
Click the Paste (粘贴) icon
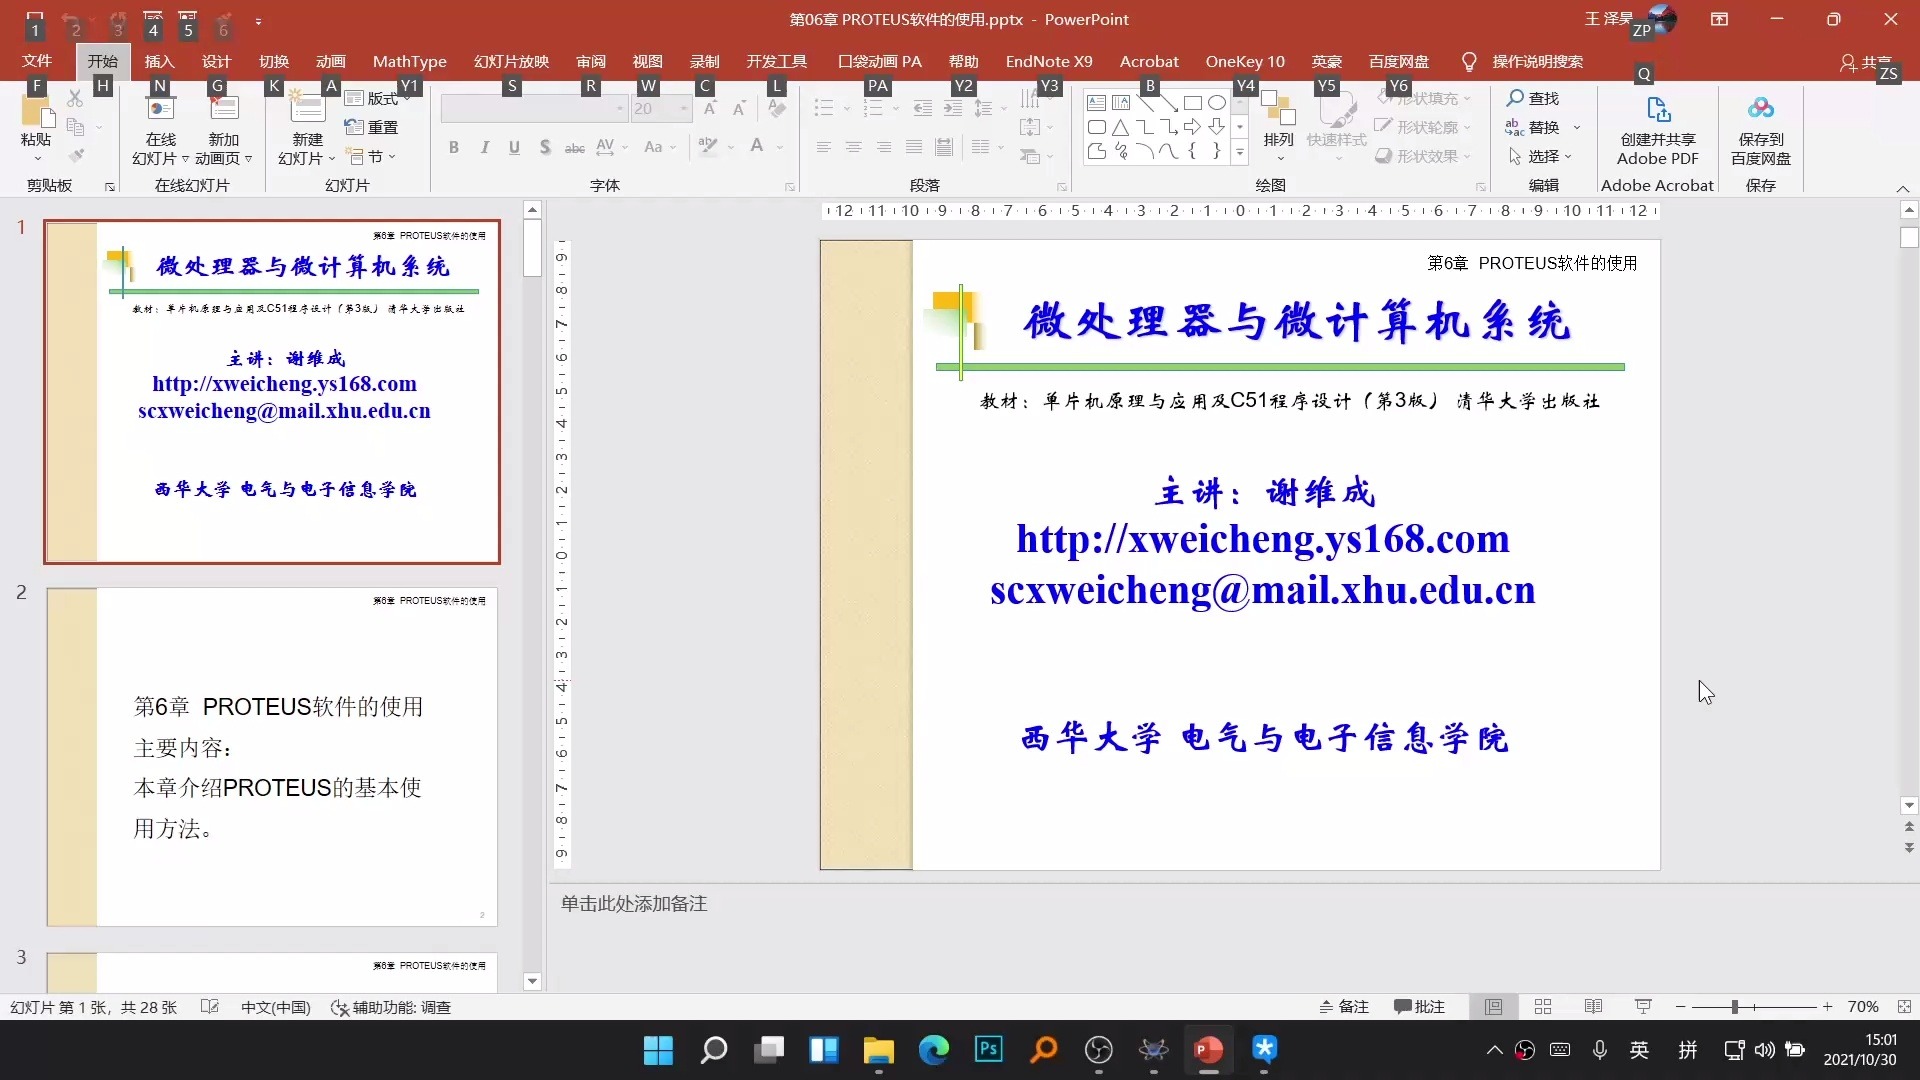[36, 112]
